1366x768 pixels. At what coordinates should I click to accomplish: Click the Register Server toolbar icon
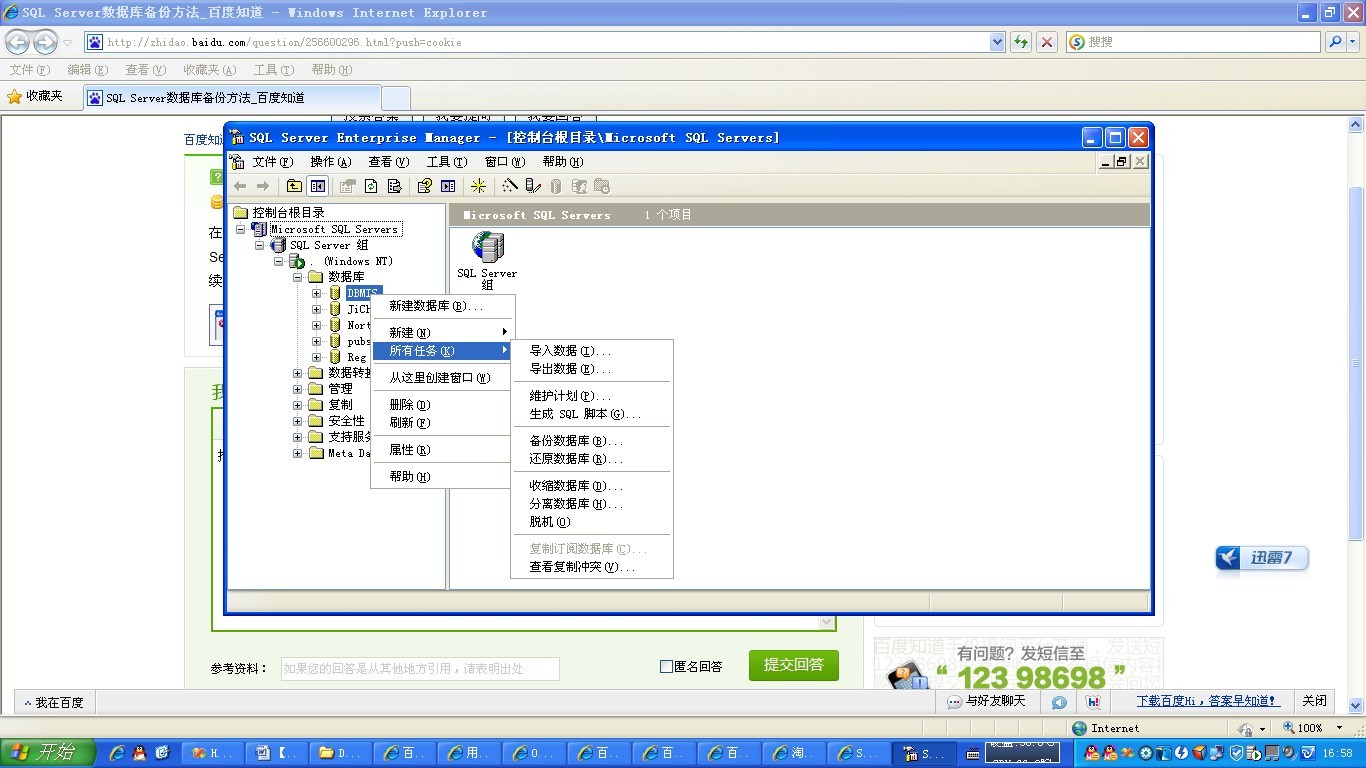pyautogui.click(x=533, y=186)
